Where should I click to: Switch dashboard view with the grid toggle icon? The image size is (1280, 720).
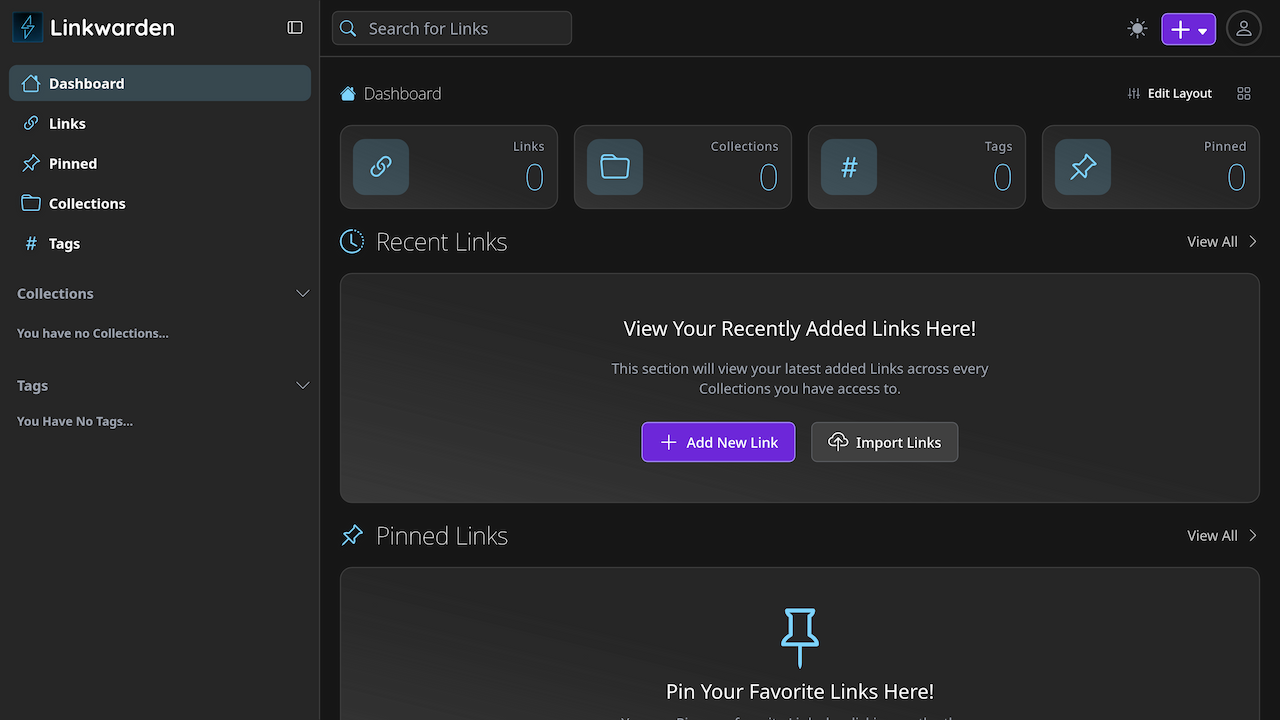[x=1243, y=93]
